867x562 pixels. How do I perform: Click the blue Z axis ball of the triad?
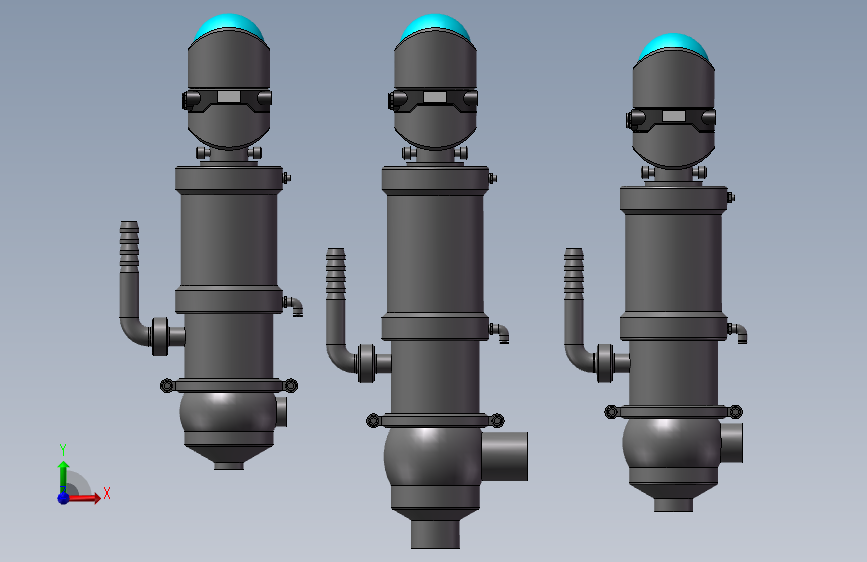point(63,498)
